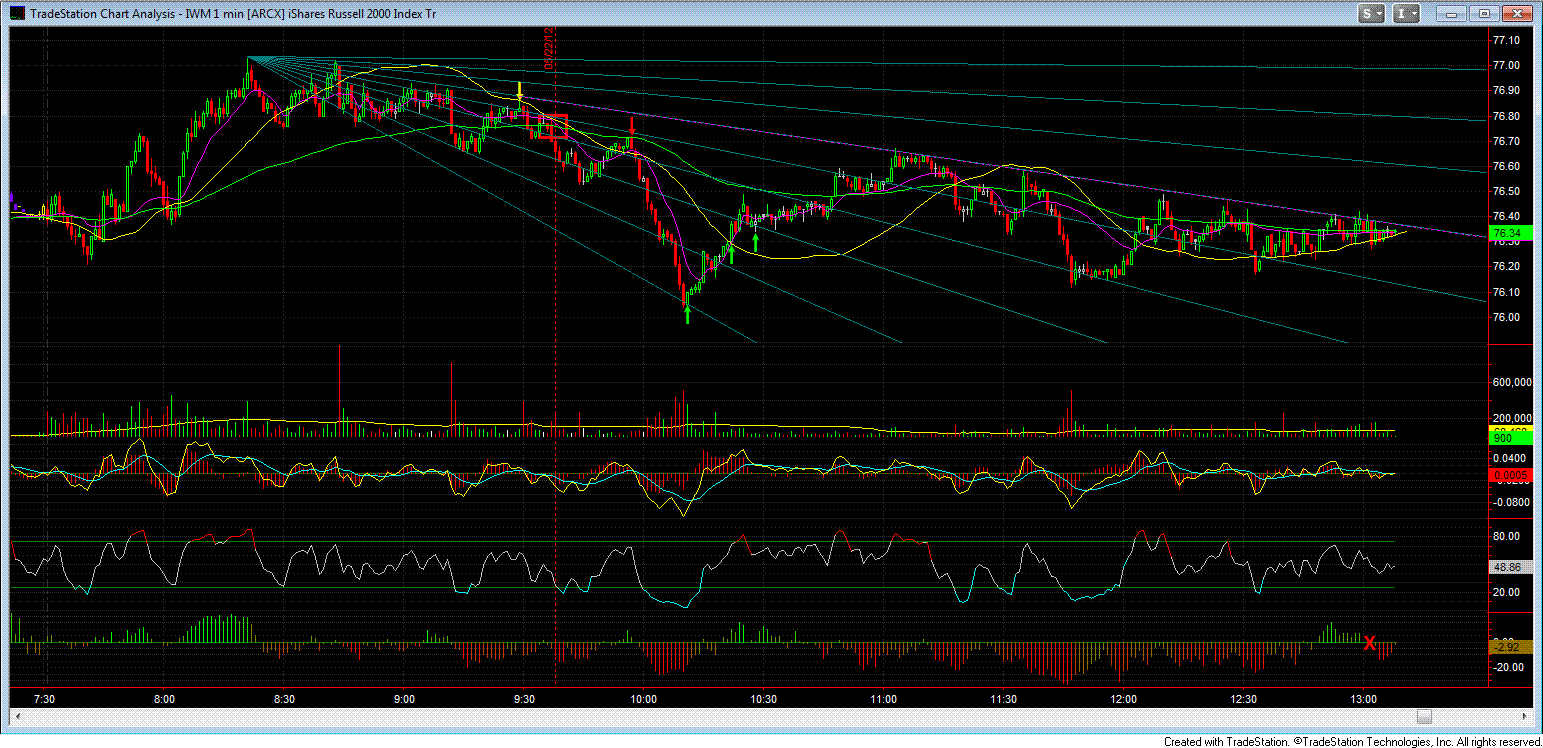Click the 20.00 oscillator axis label
Screen dimensions: 1543x748
1506,592
